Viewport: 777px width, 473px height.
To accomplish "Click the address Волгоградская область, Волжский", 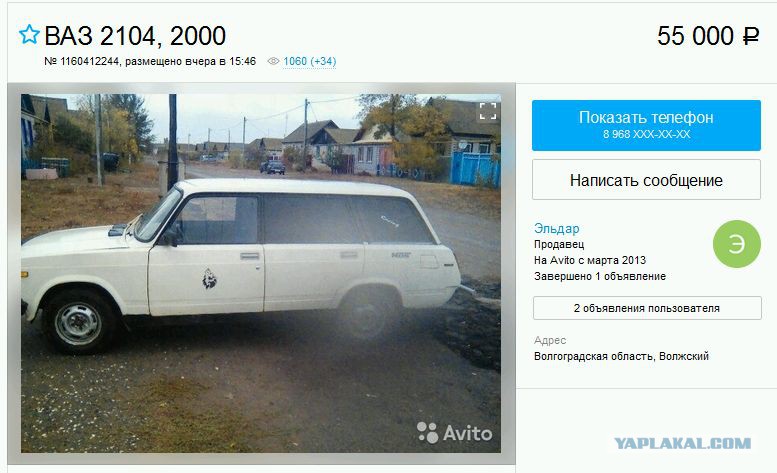I will (621, 356).
